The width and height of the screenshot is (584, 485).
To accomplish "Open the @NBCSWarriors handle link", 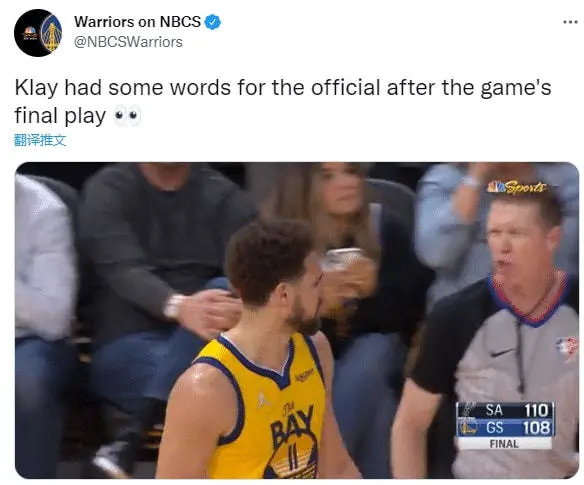I will point(128,42).
